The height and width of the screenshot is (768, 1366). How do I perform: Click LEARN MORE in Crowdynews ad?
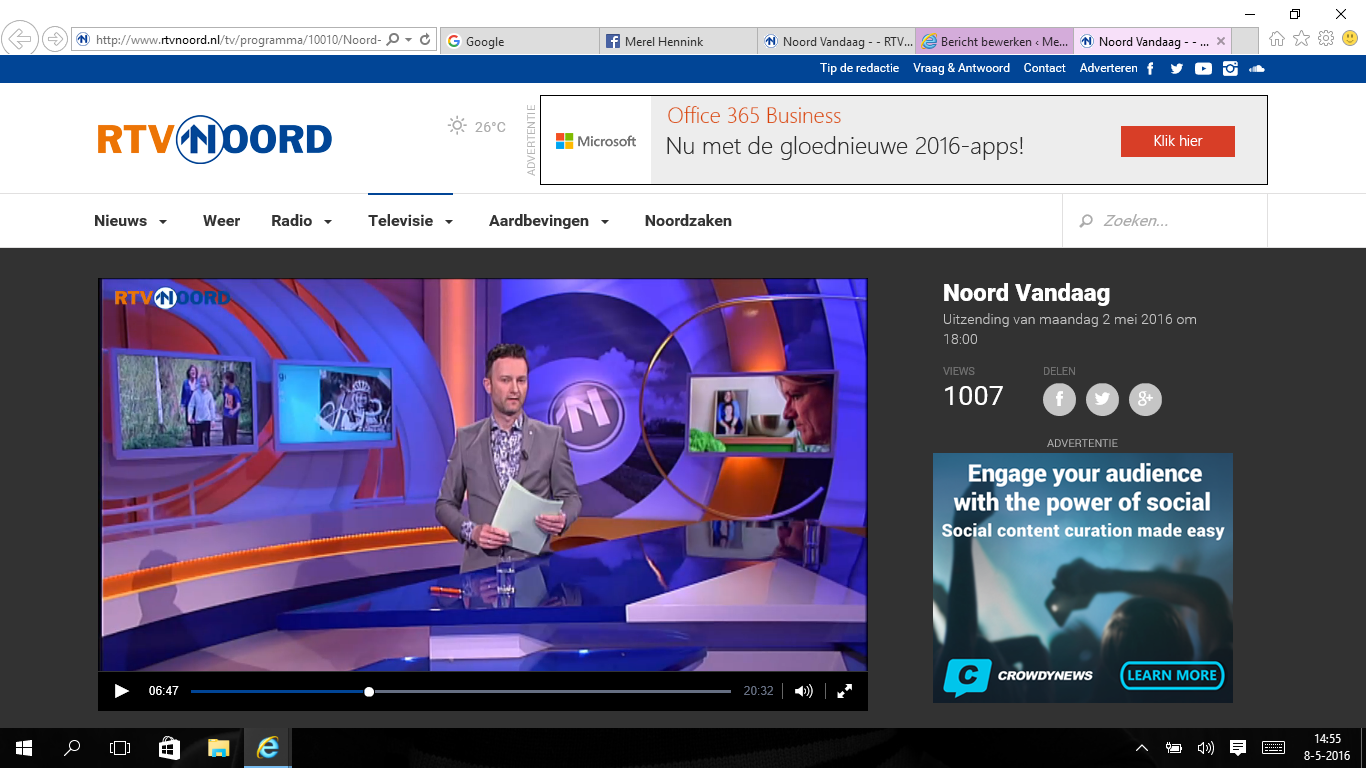pyautogui.click(x=1173, y=675)
